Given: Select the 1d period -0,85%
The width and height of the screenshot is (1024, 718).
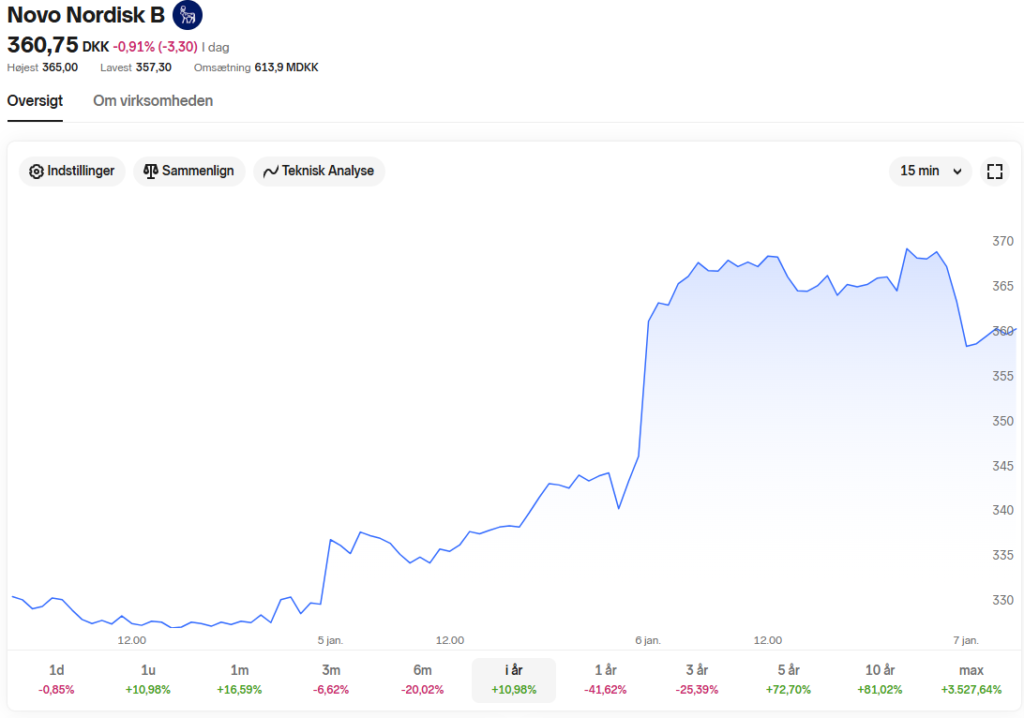Looking at the screenshot, I should pyautogui.click(x=56, y=679).
